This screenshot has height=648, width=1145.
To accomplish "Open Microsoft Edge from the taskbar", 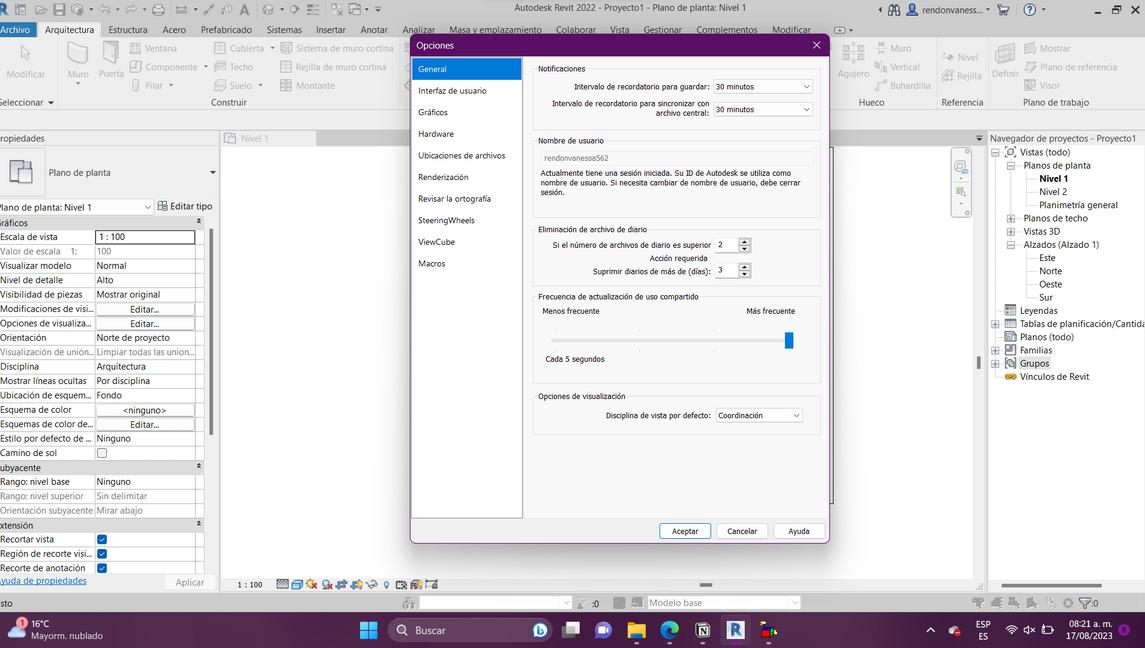I will (670, 630).
